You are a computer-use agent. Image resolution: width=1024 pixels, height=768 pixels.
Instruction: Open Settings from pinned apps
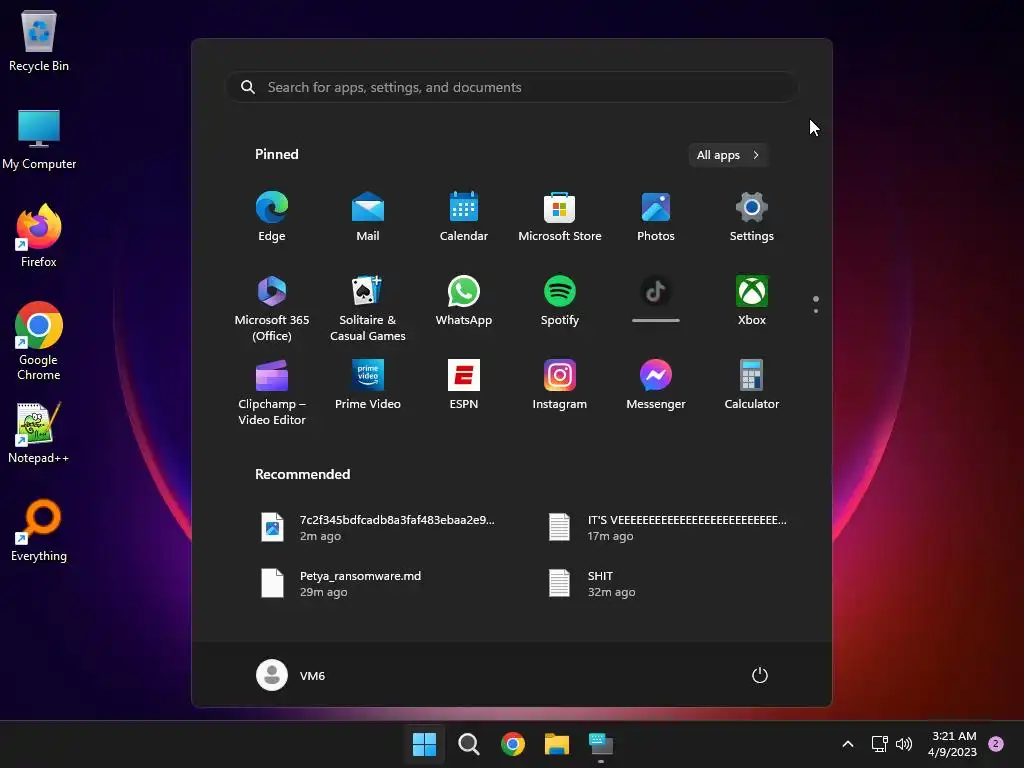(x=752, y=217)
